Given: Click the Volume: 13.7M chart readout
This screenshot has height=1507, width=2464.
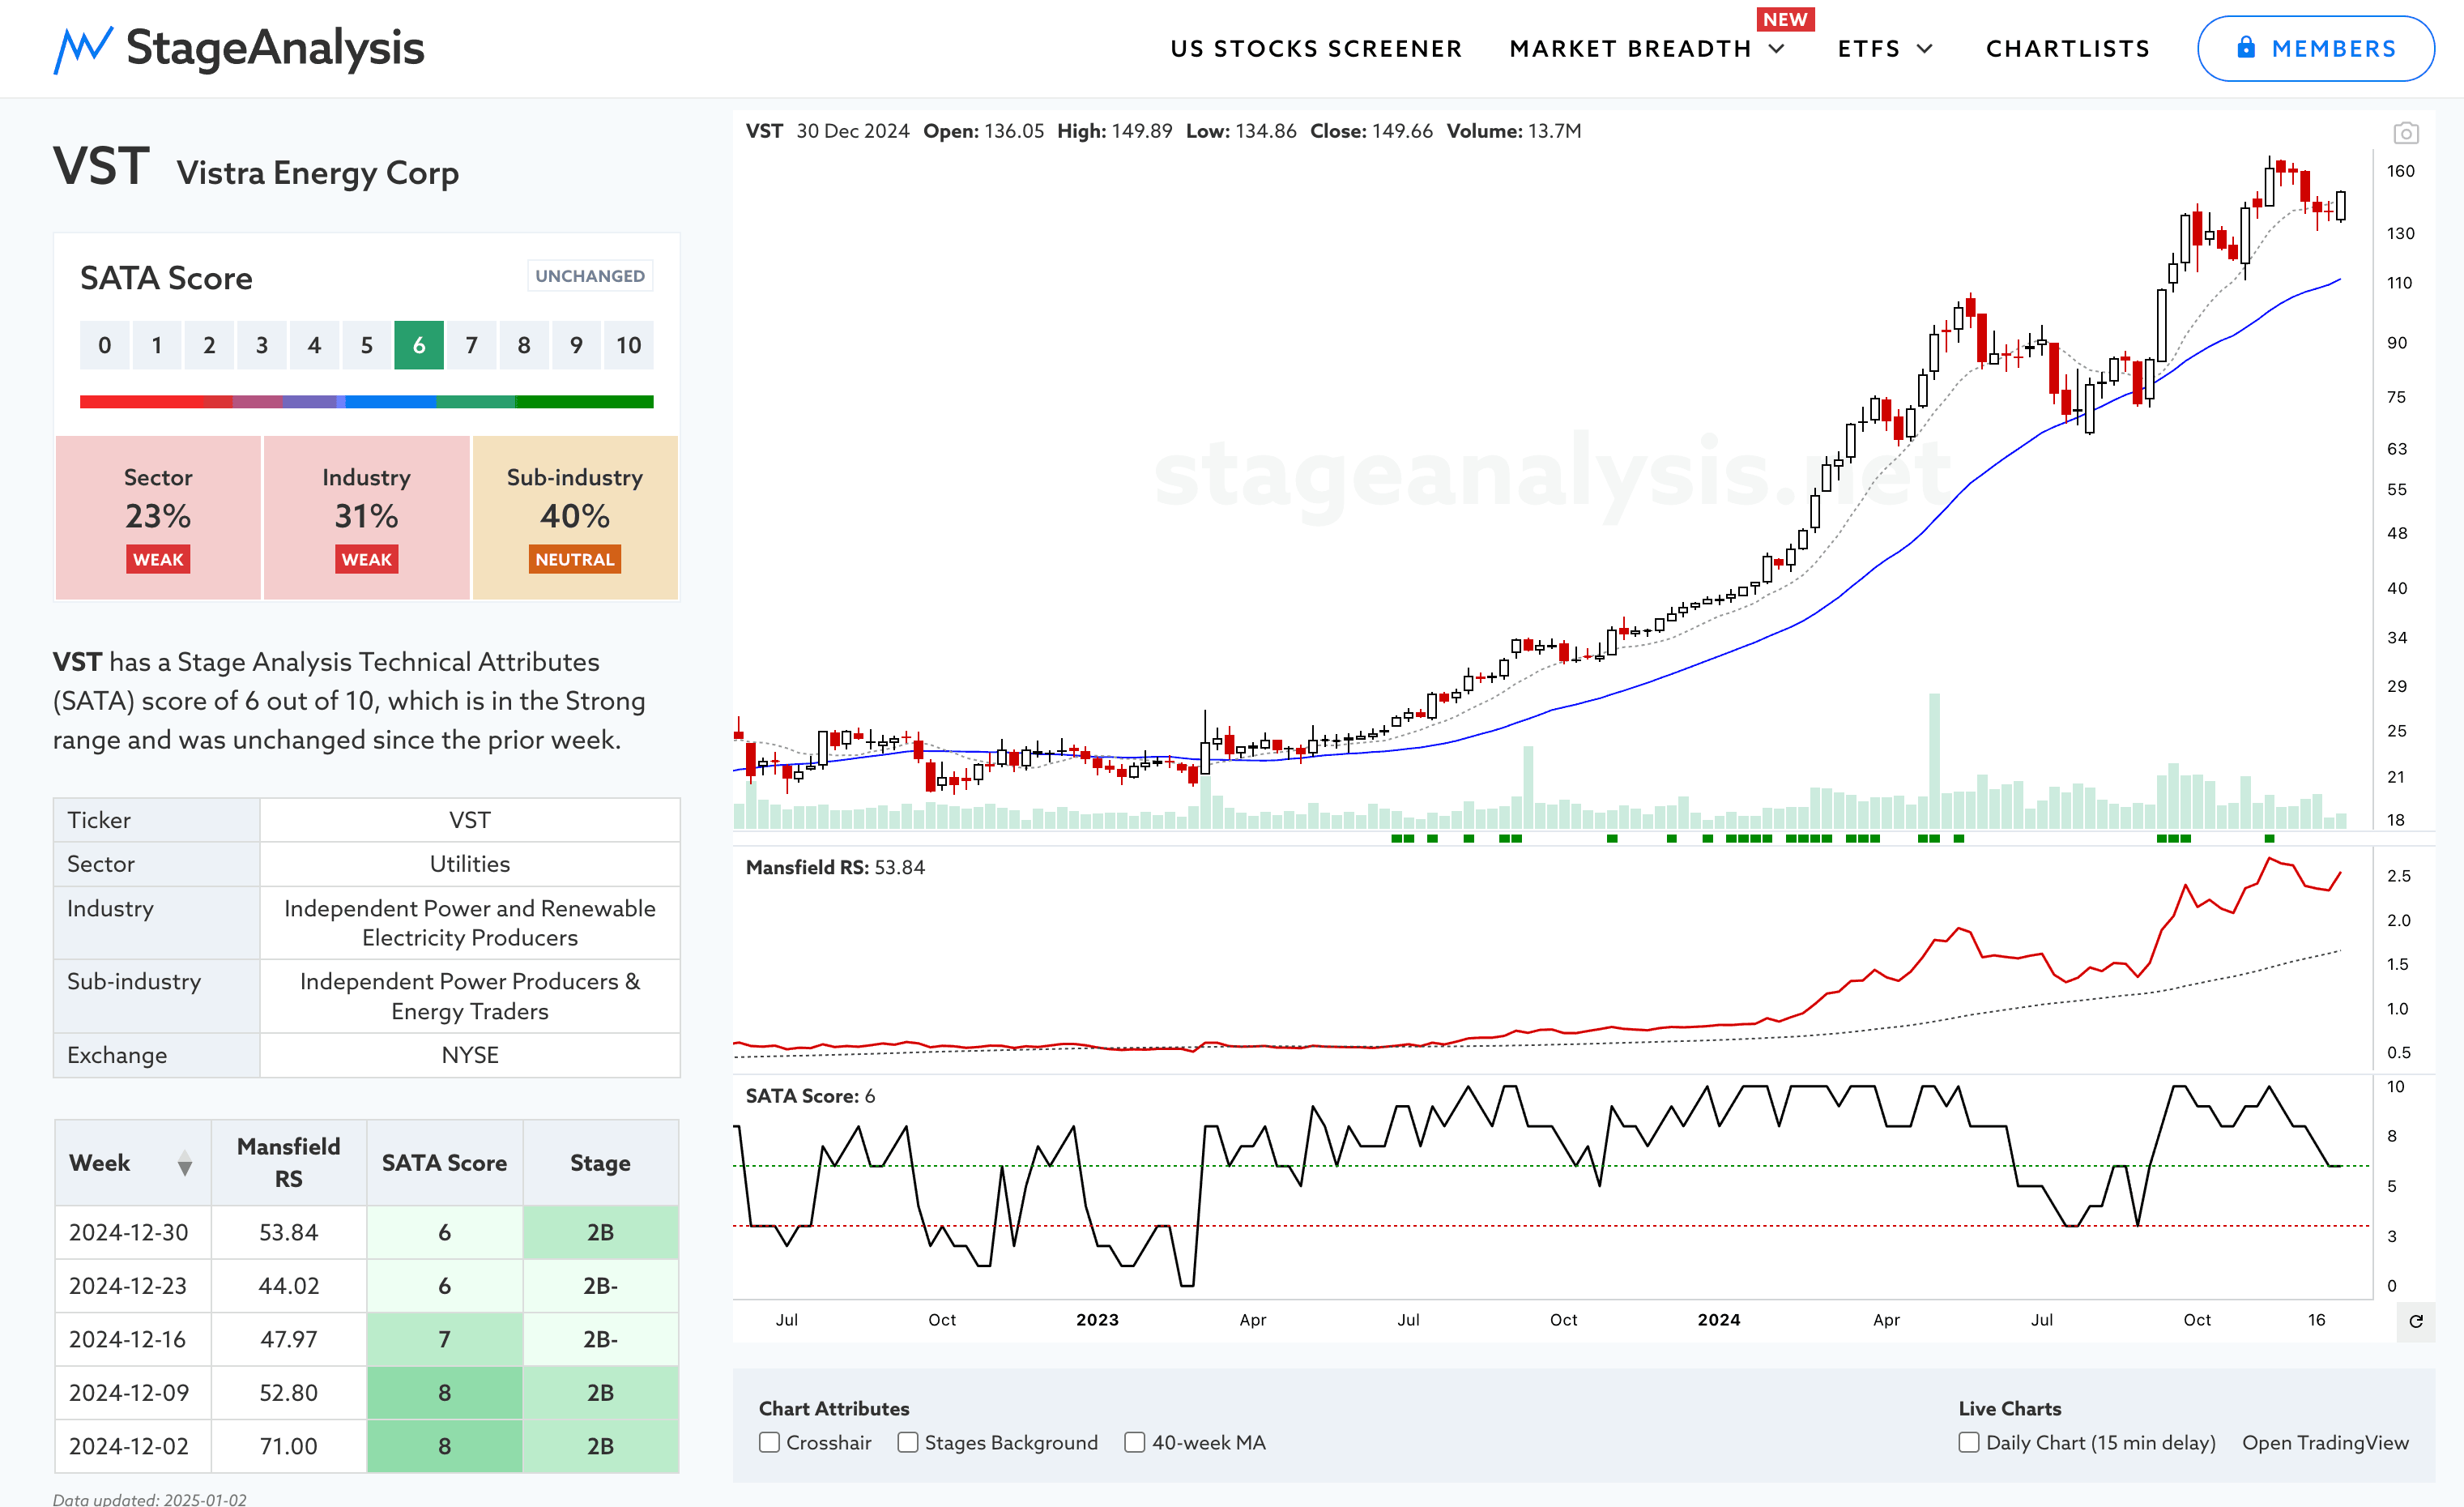Looking at the screenshot, I should click(1514, 131).
